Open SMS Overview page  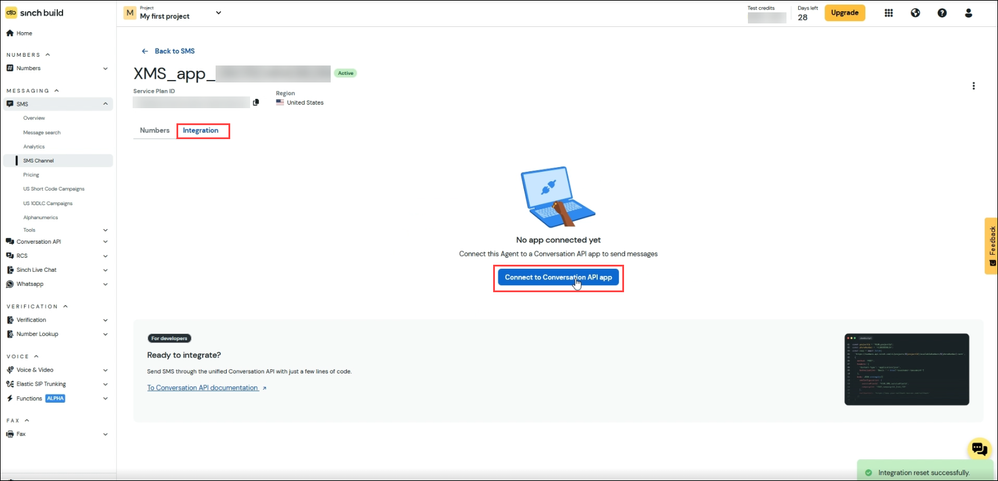pyautogui.click(x=34, y=118)
